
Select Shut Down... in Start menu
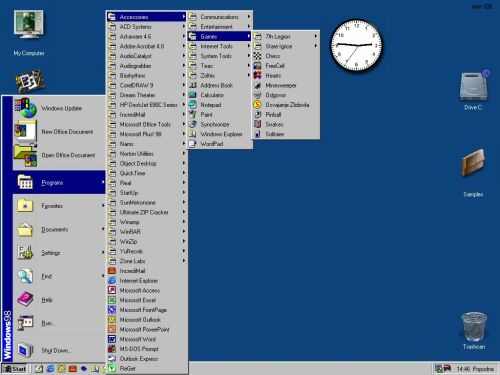point(59,350)
